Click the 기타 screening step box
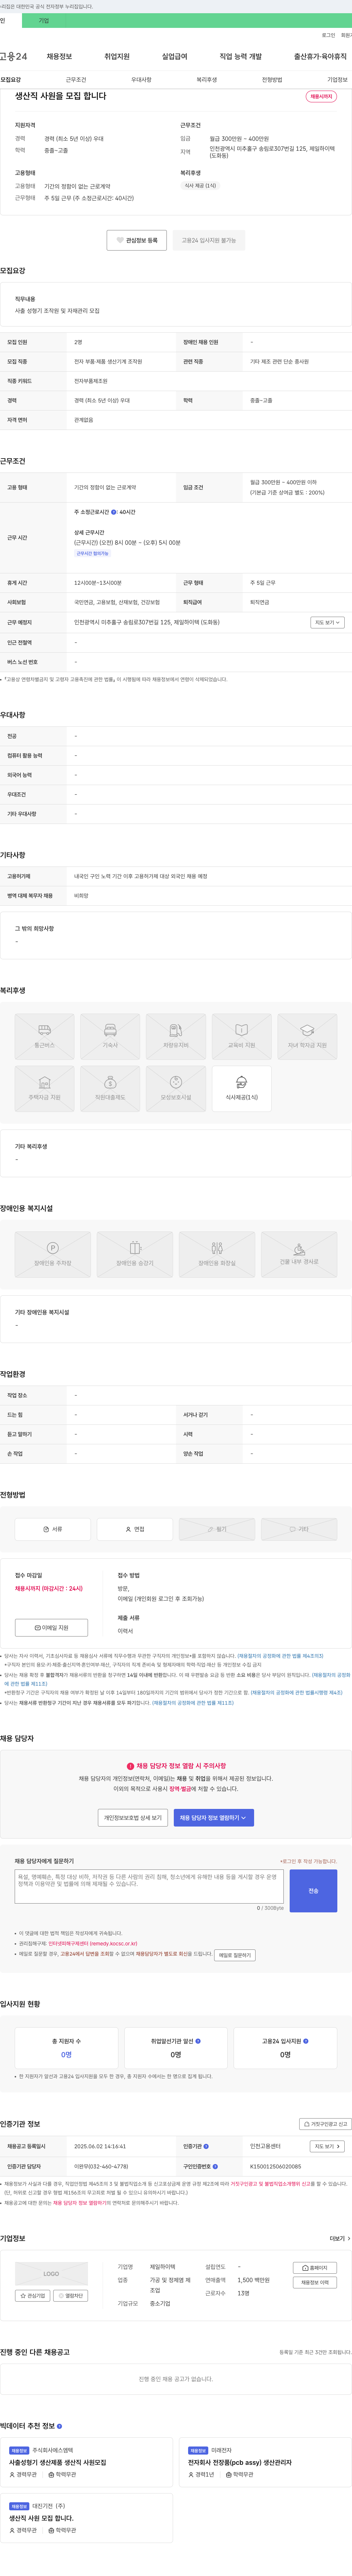352x2576 pixels. coord(299,1529)
